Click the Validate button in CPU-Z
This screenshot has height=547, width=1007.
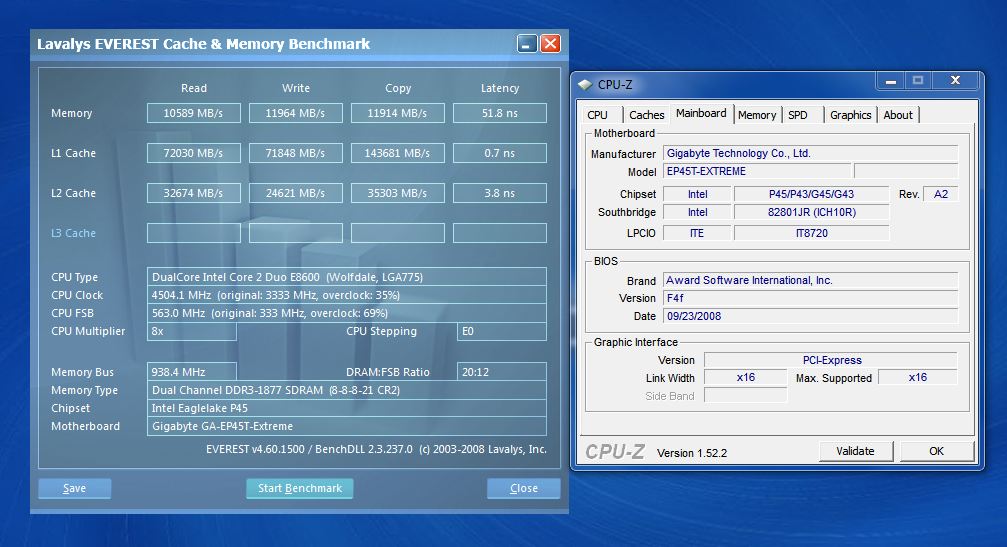point(855,451)
